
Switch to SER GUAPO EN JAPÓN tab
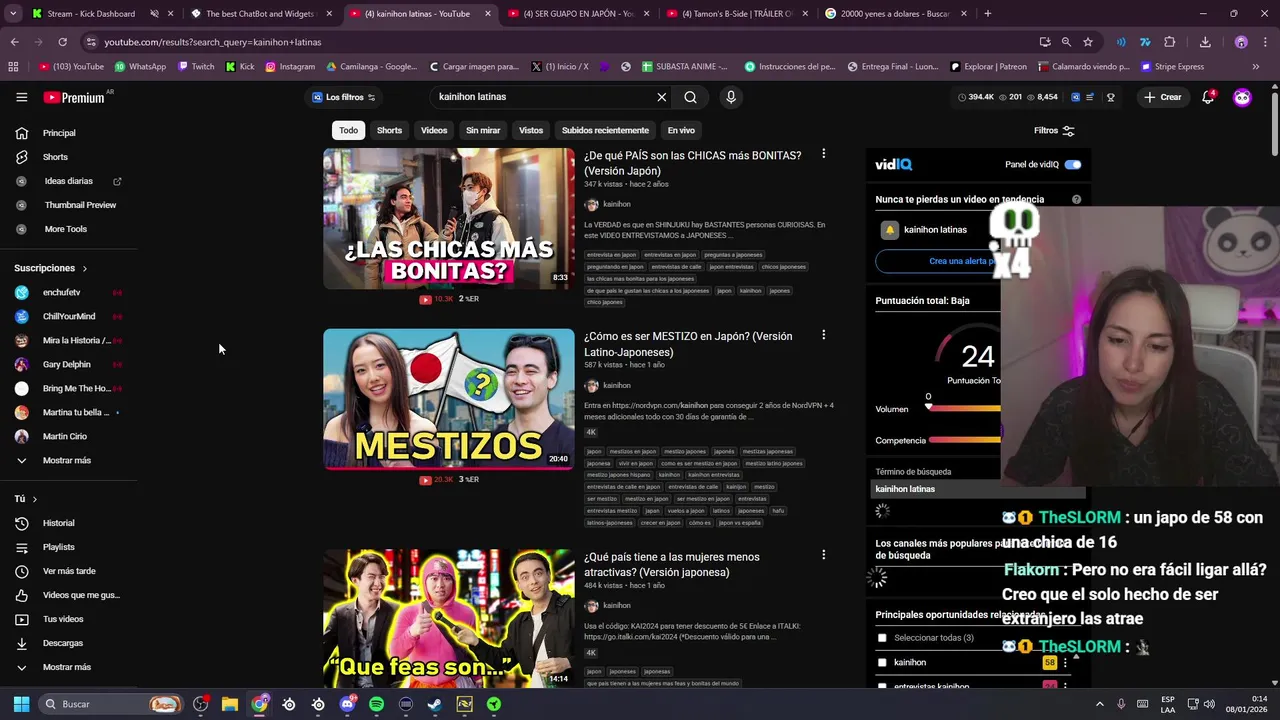pos(578,14)
